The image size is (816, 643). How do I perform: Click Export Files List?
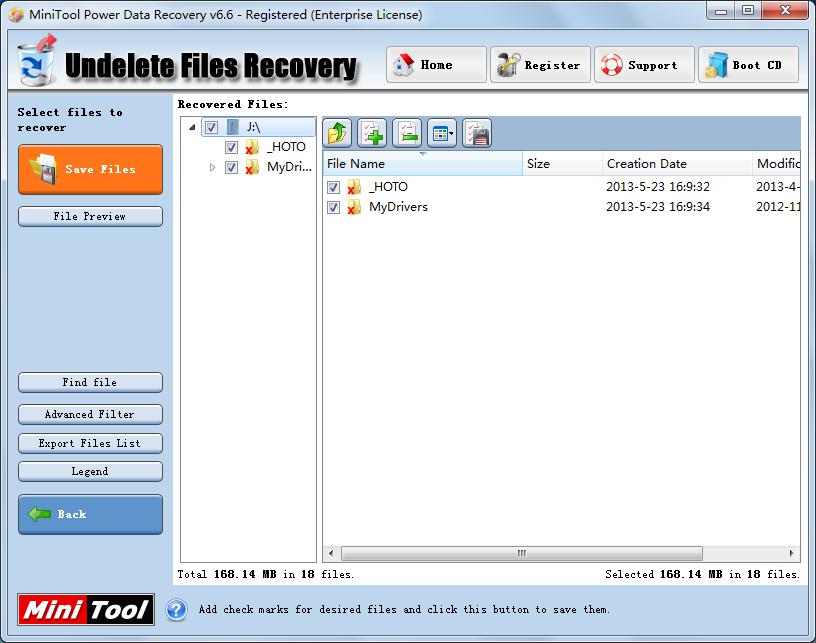click(x=91, y=443)
